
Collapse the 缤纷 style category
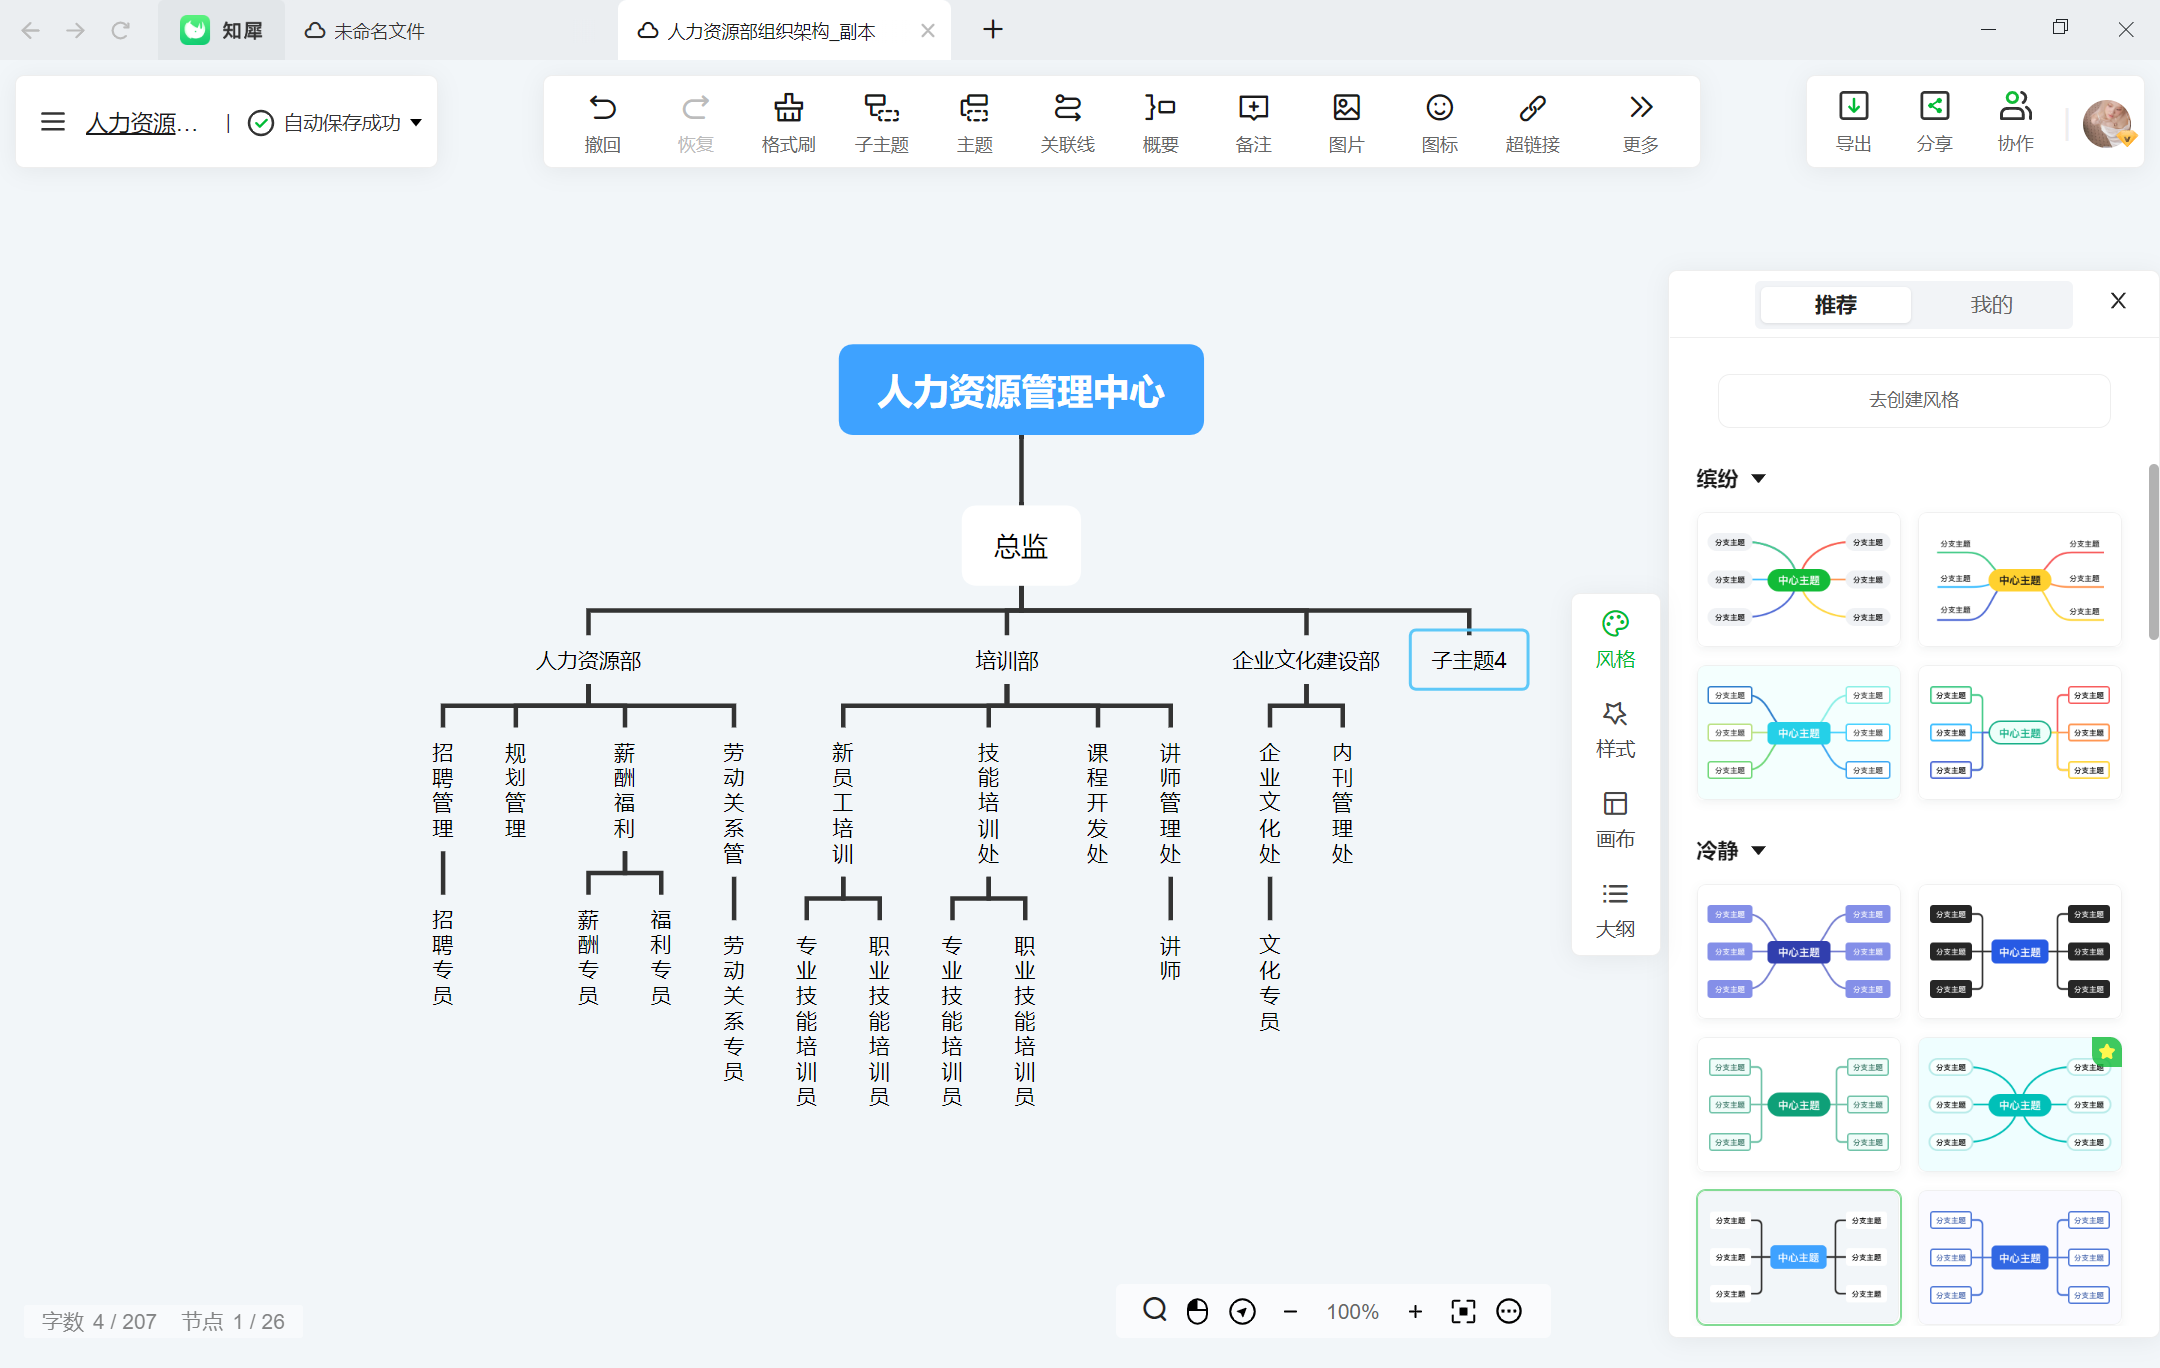pos(1759,479)
